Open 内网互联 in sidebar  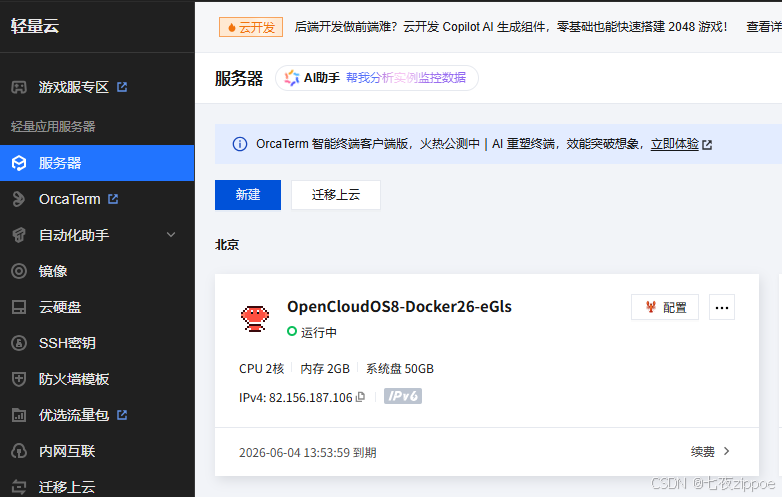click(67, 451)
